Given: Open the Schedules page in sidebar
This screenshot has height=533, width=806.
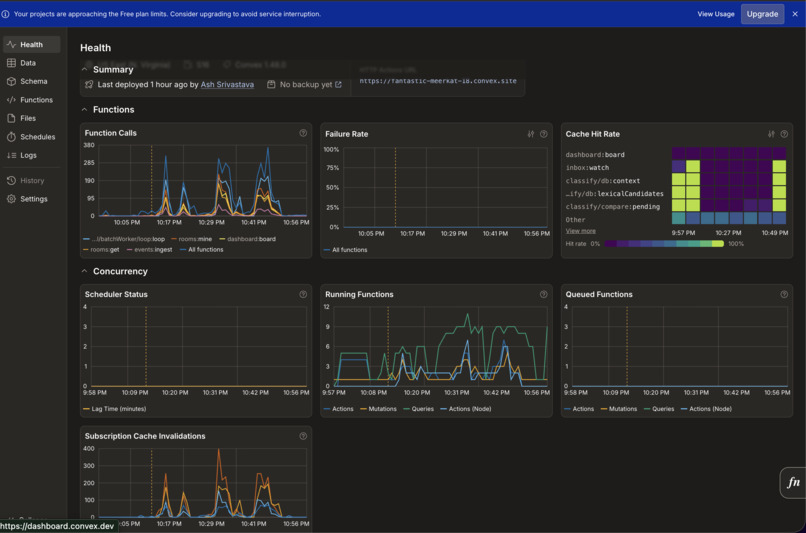Looking at the screenshot, I should pos(31,137).
